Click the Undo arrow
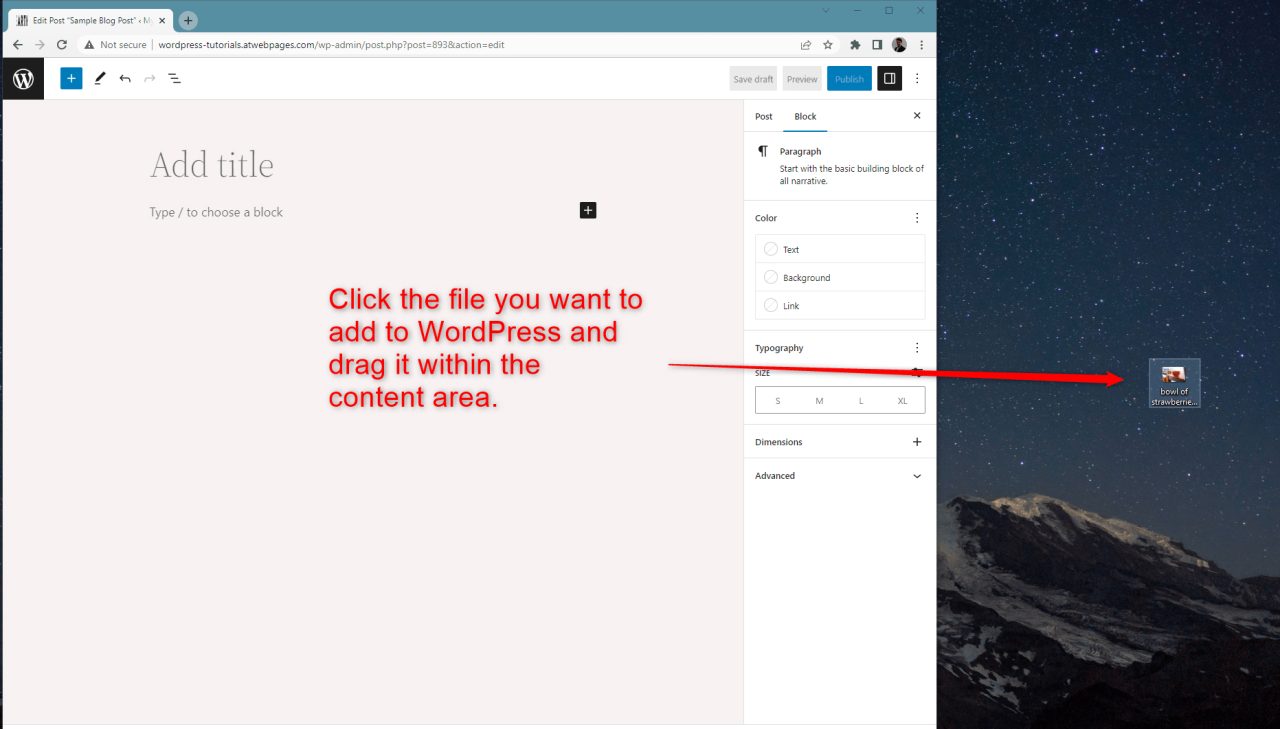This screenshot has height=729, width=1280. 124,78
